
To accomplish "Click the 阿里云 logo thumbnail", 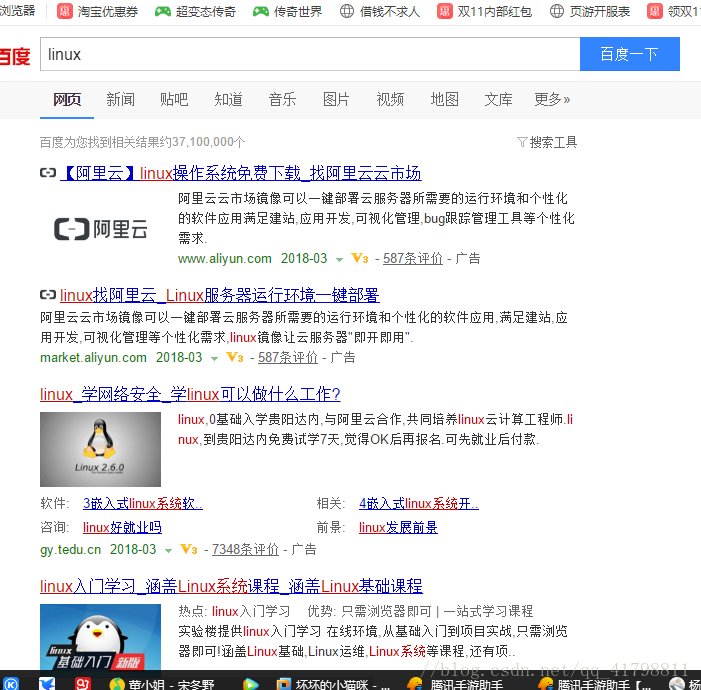I will tap(100, 229).
